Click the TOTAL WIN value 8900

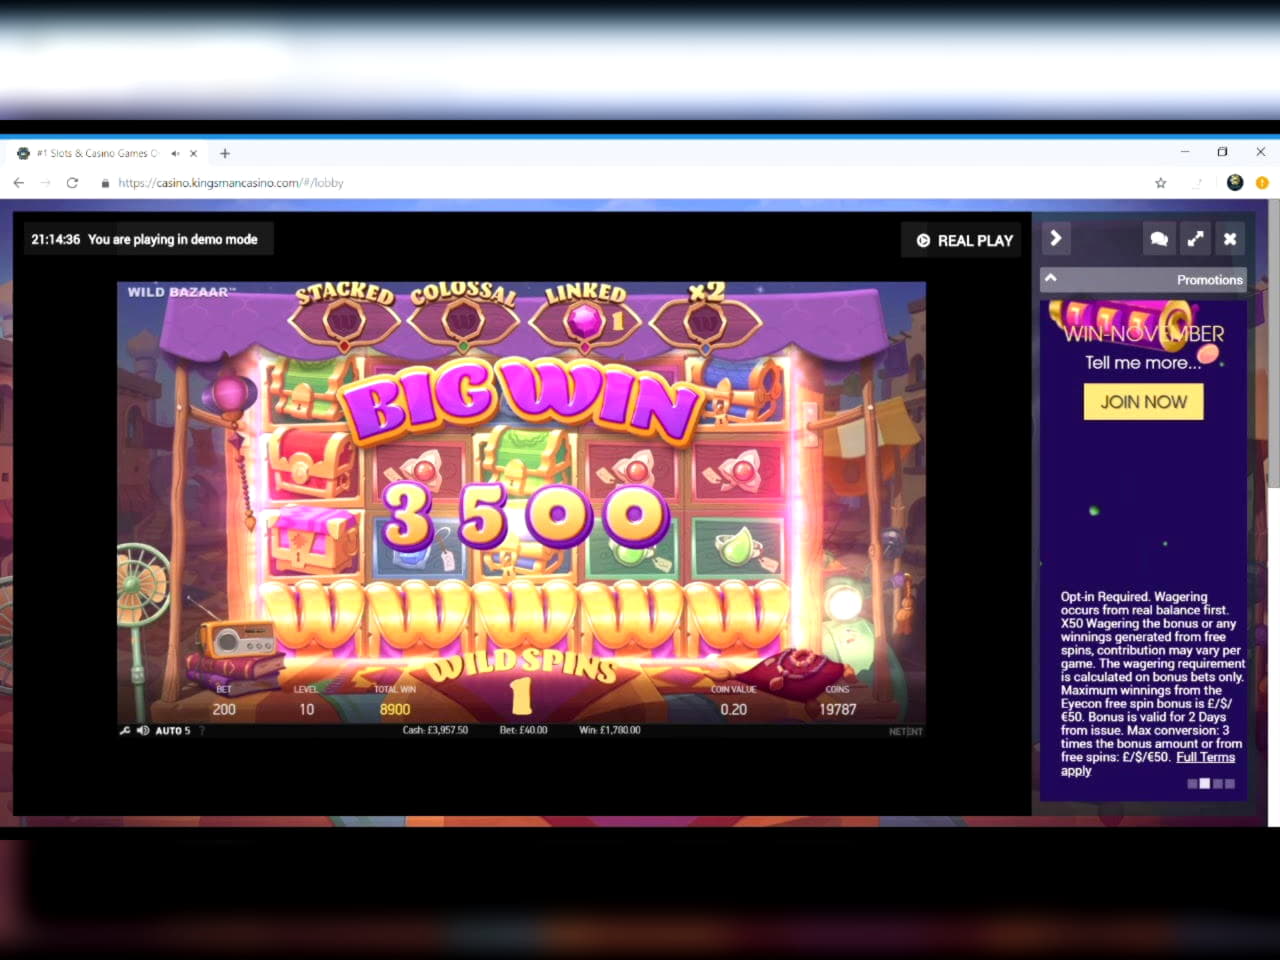[x=395, y=709]
